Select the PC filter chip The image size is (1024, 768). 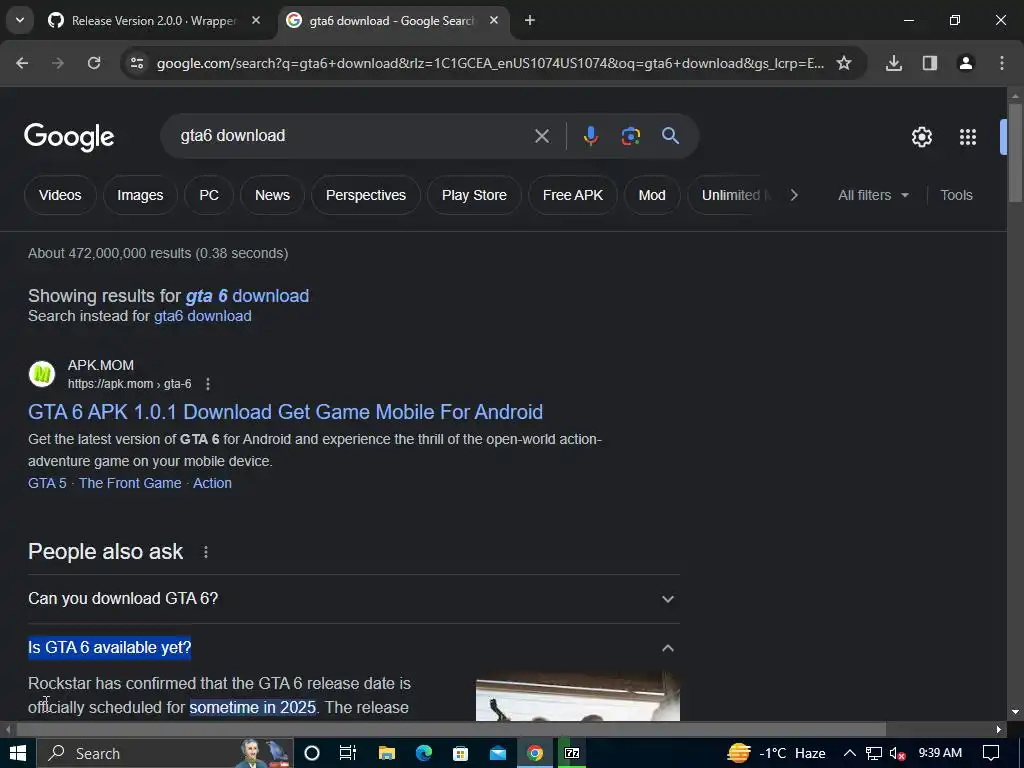tap(209, 195)
